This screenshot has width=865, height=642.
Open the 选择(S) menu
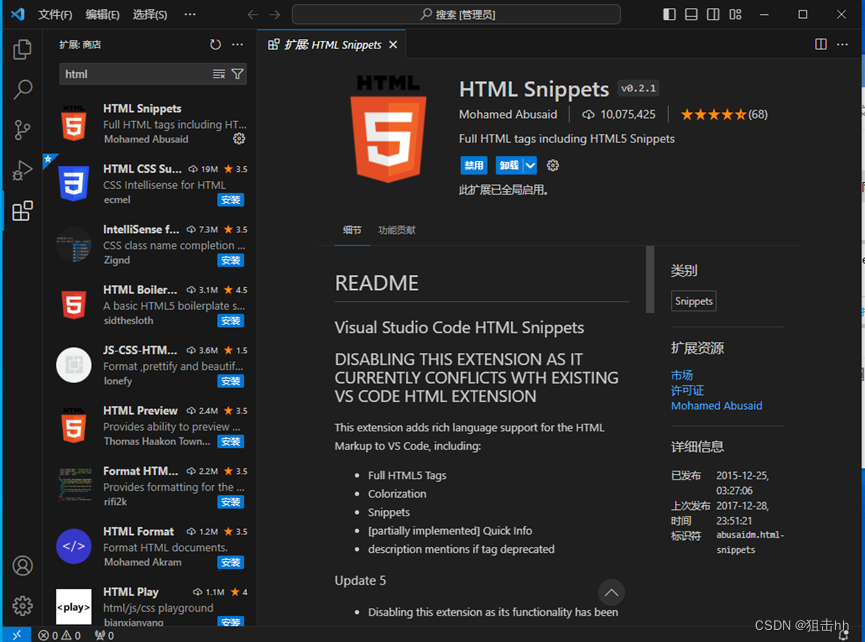point(150,14)
